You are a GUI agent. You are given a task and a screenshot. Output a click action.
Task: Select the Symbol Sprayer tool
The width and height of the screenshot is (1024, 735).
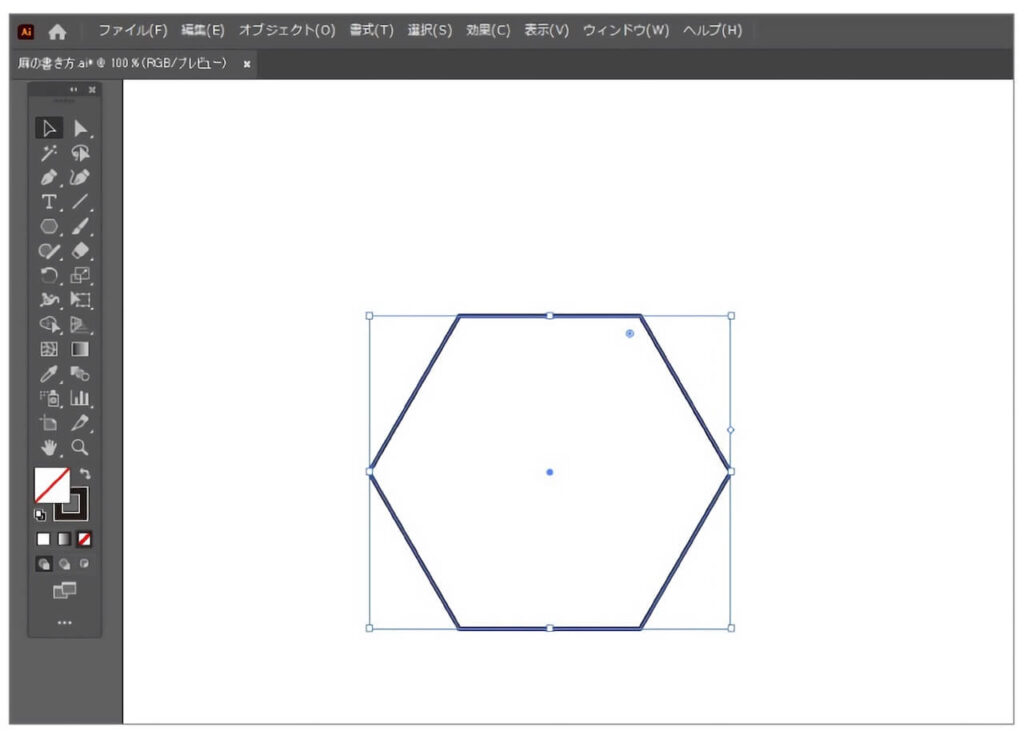[x=49, y=399]
